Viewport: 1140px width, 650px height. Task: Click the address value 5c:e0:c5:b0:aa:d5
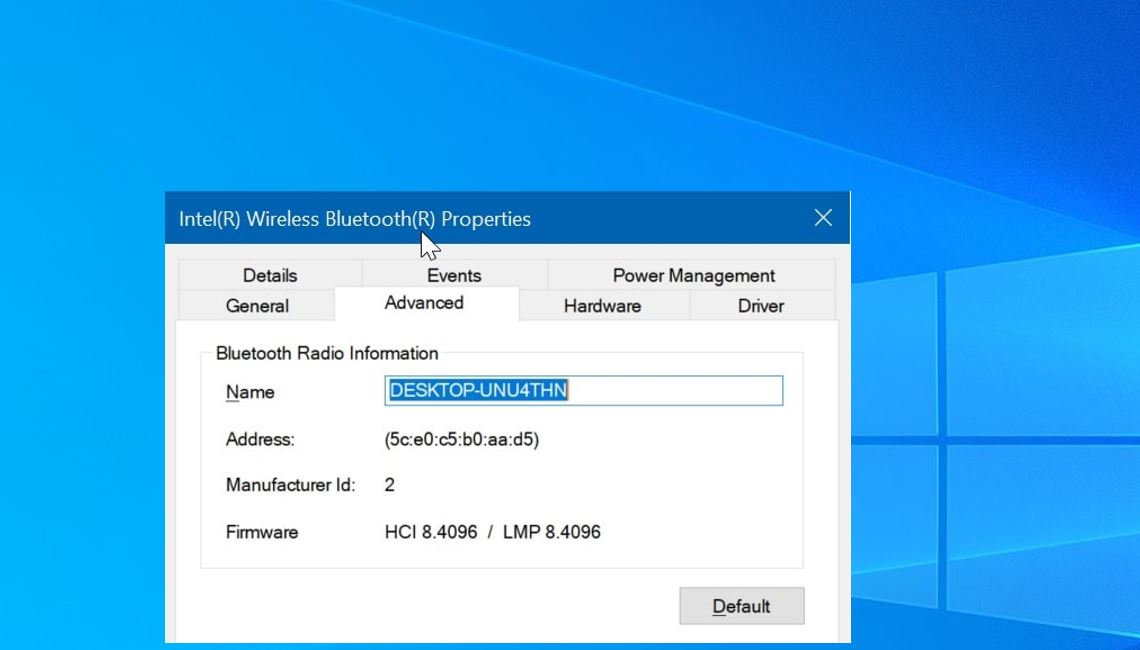(462, 439)
